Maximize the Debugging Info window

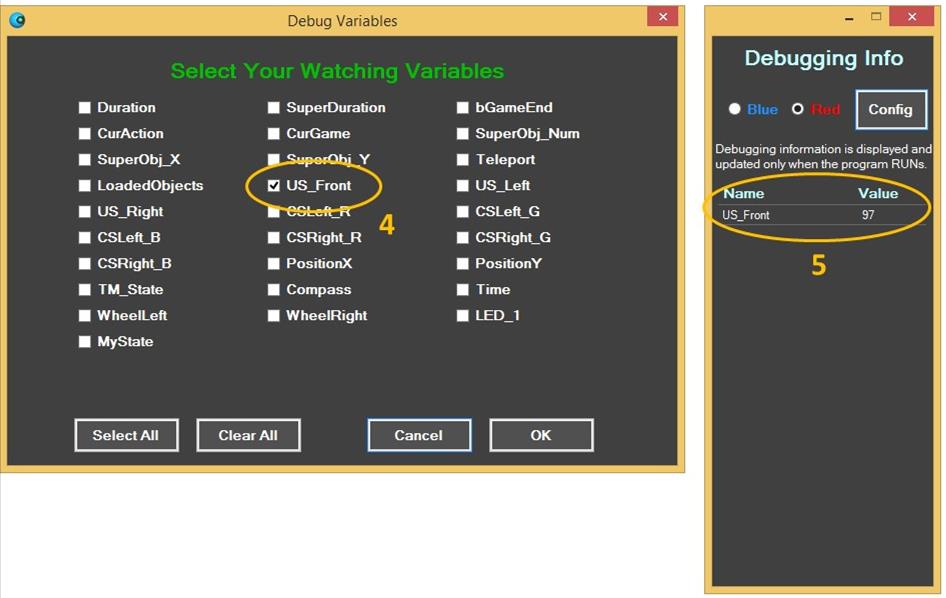[x=877, y=17]
